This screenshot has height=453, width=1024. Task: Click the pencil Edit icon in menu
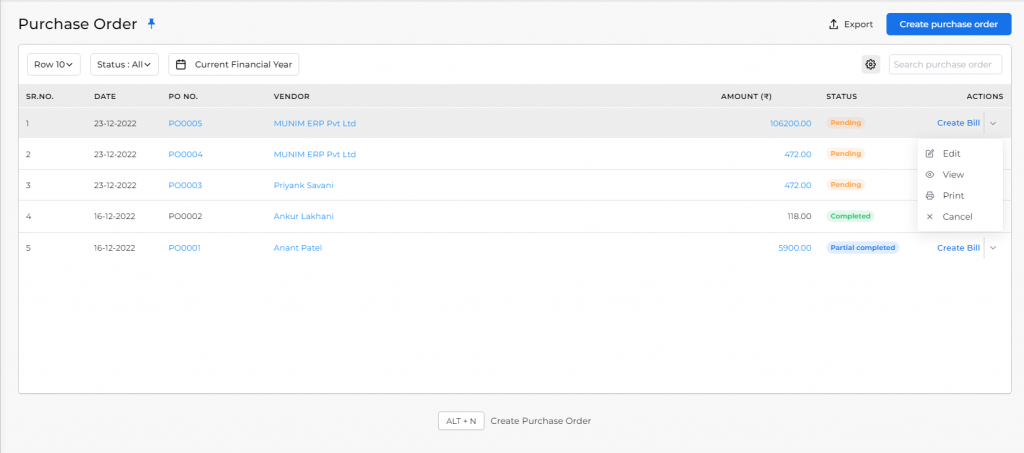click(930, 153)
